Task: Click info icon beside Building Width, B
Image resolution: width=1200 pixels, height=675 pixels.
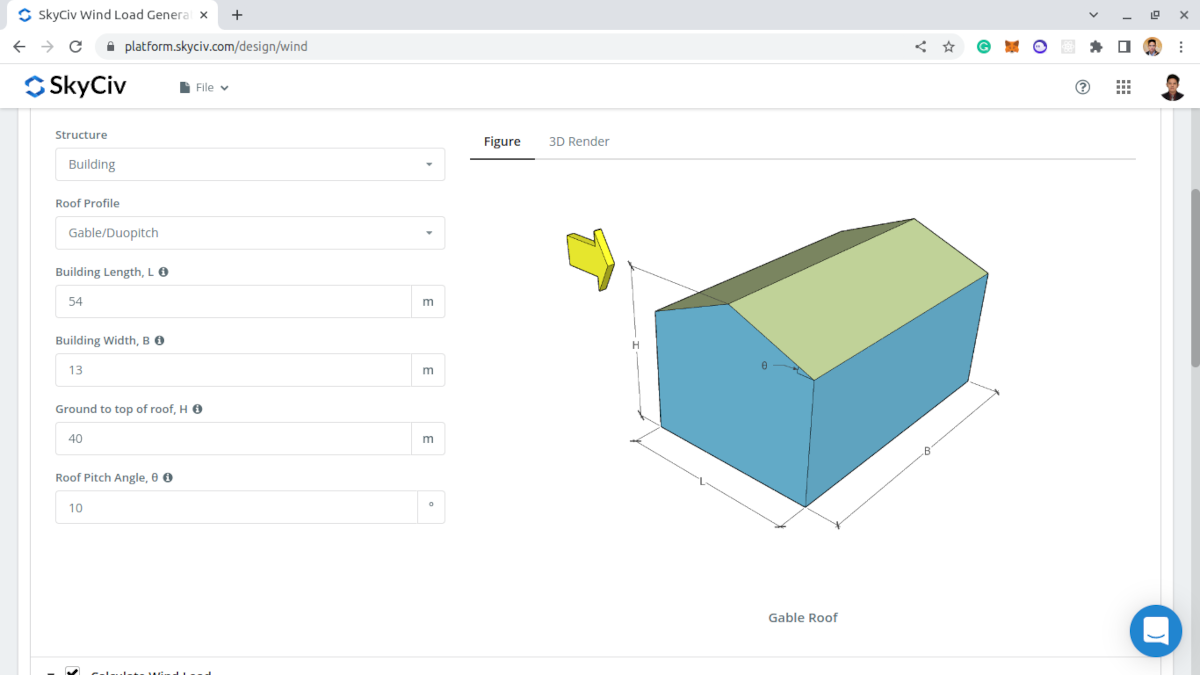Action: (x=159, y=341)
